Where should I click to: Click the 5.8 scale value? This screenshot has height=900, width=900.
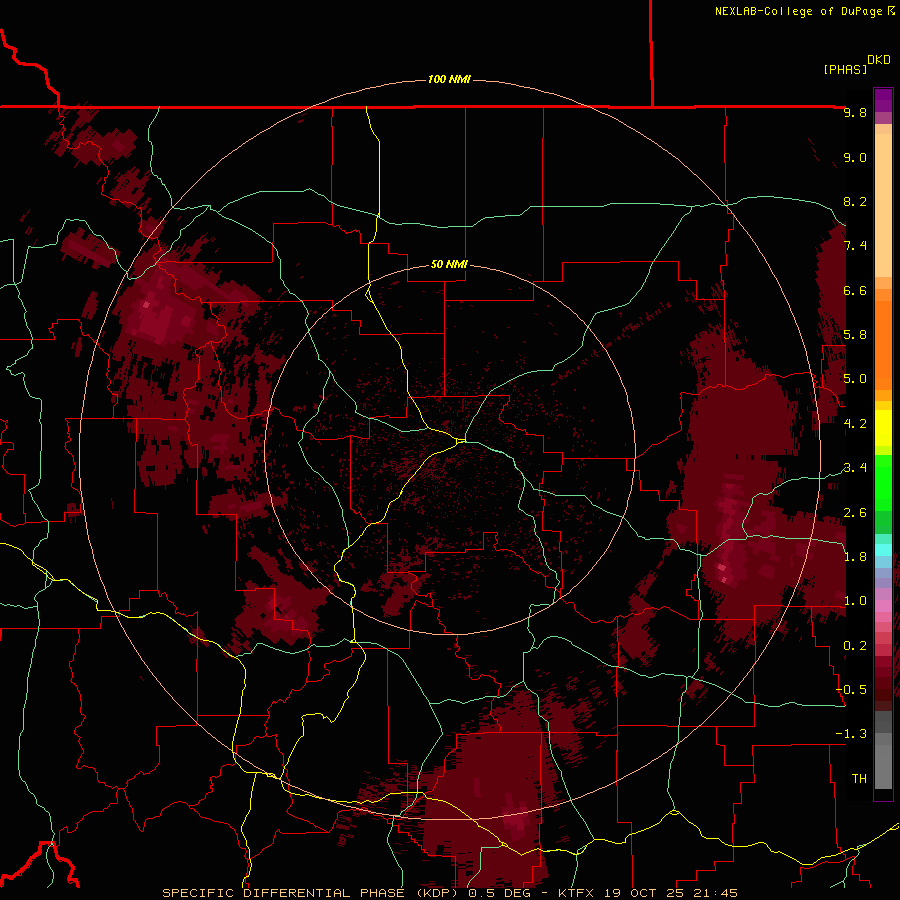click(x=855, y=335)
